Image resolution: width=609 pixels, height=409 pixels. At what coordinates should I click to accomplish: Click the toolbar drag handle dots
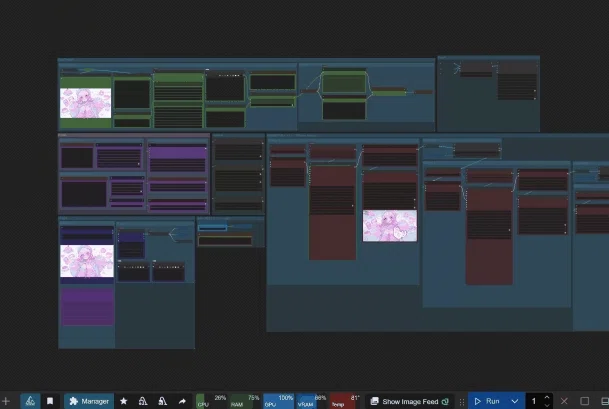point(462,402)
